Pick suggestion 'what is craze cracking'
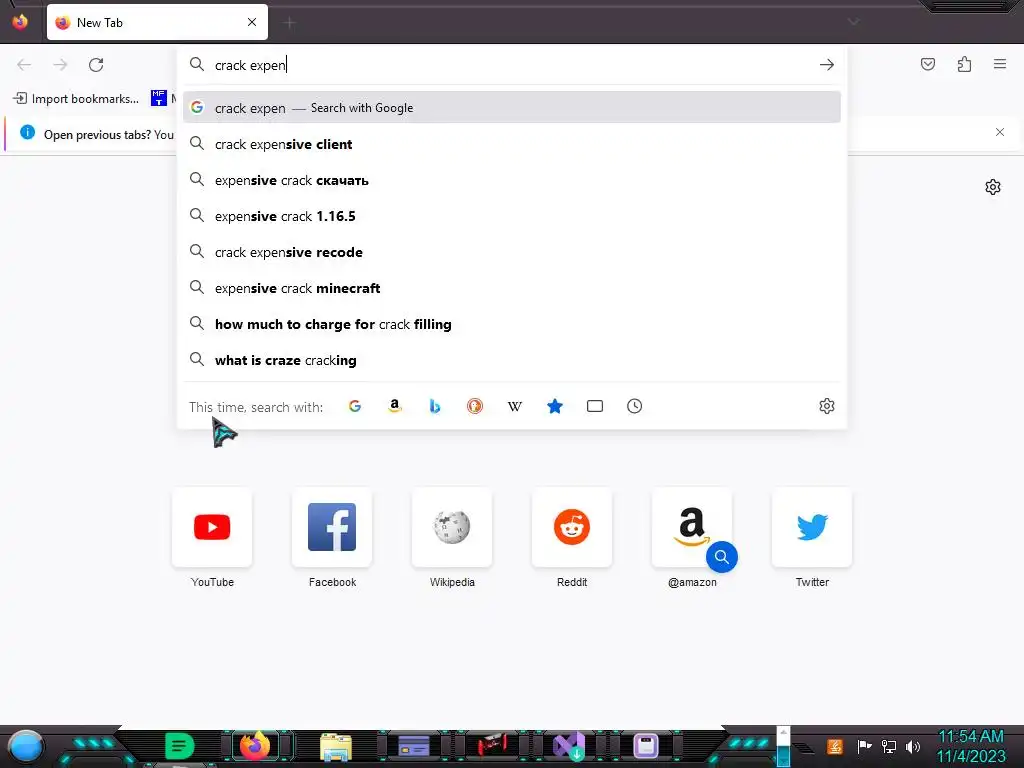Viewport: 1024px width, 768px height. pyautogui.click(x=511, y=359)
